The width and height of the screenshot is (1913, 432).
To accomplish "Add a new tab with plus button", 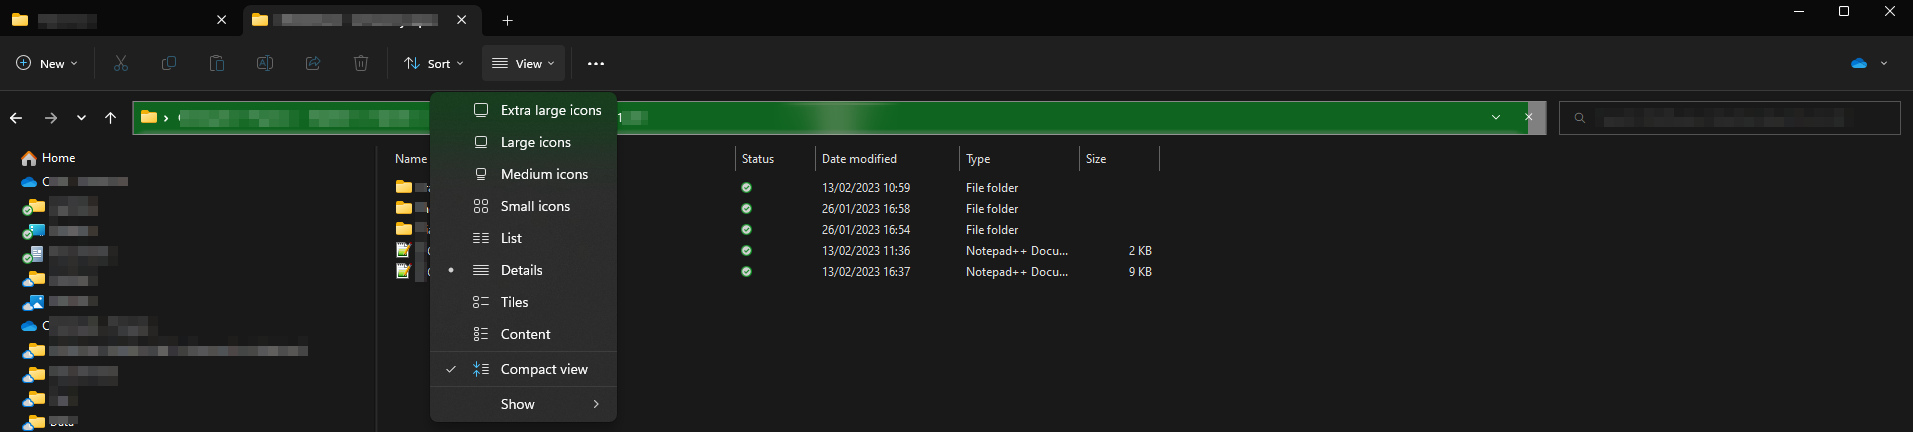I will pyautogui.click(x=508, y=20).
